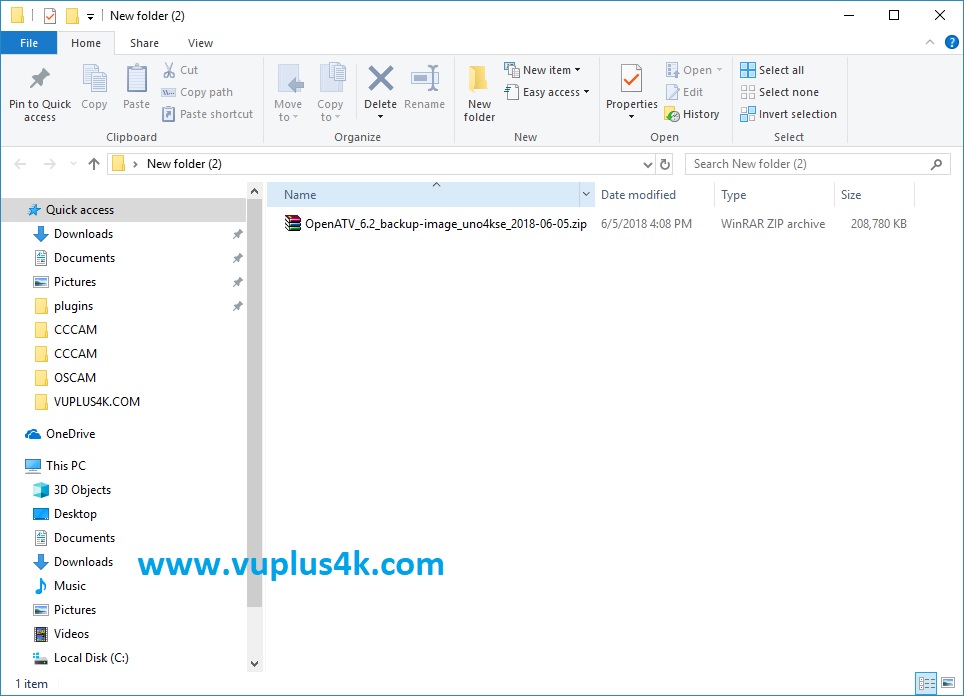Open the Move to menu
The width and height of the screenshot is (964, 696).
click(288, 92)
